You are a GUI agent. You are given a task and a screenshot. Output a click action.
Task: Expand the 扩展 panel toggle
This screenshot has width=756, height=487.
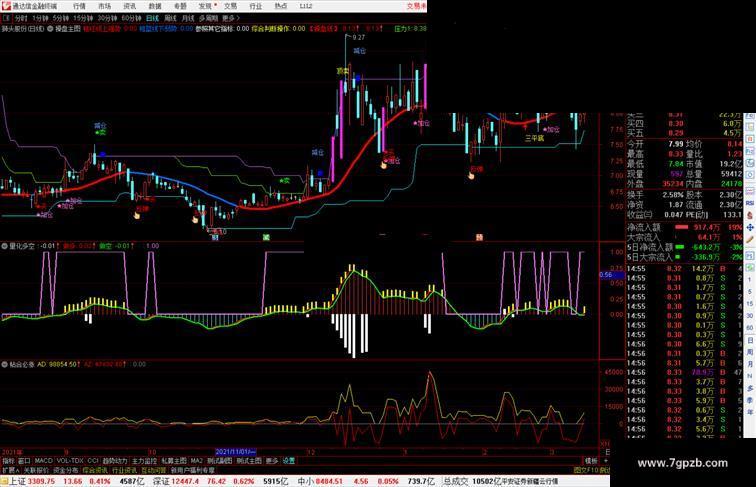[10, 470]
